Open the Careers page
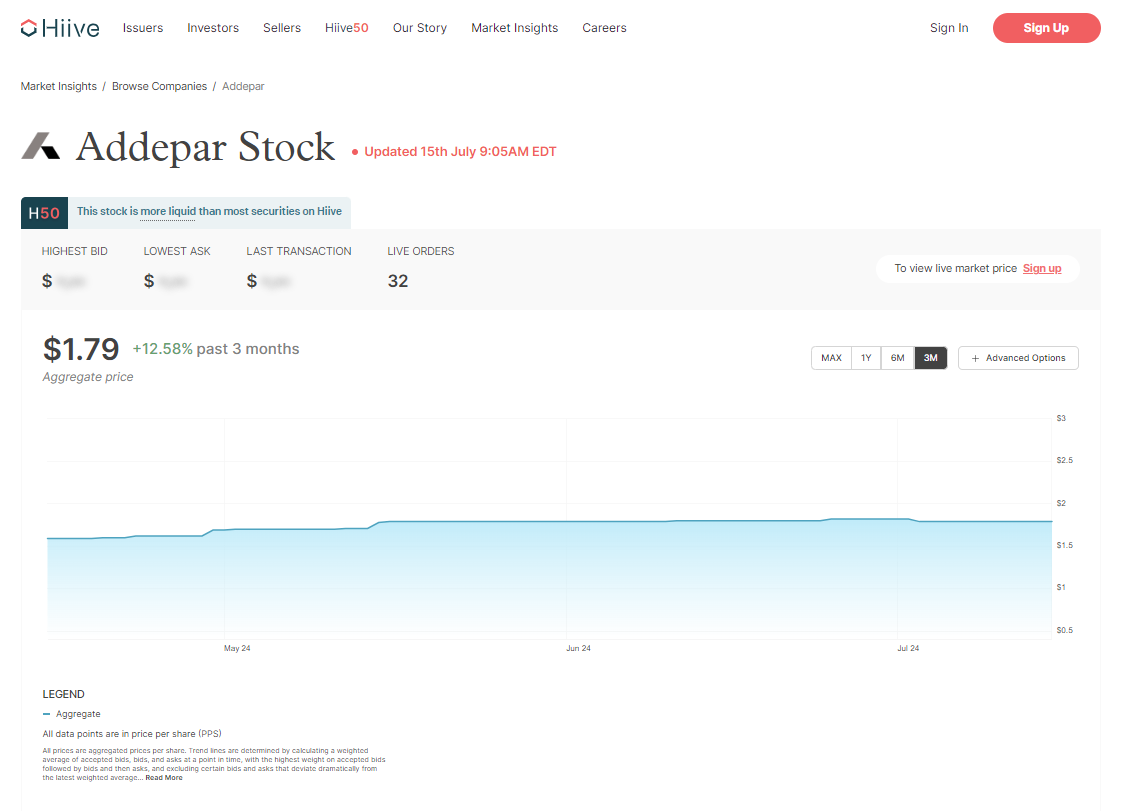1125x811 pixels. pyautogui.click(x=604, y=28)
